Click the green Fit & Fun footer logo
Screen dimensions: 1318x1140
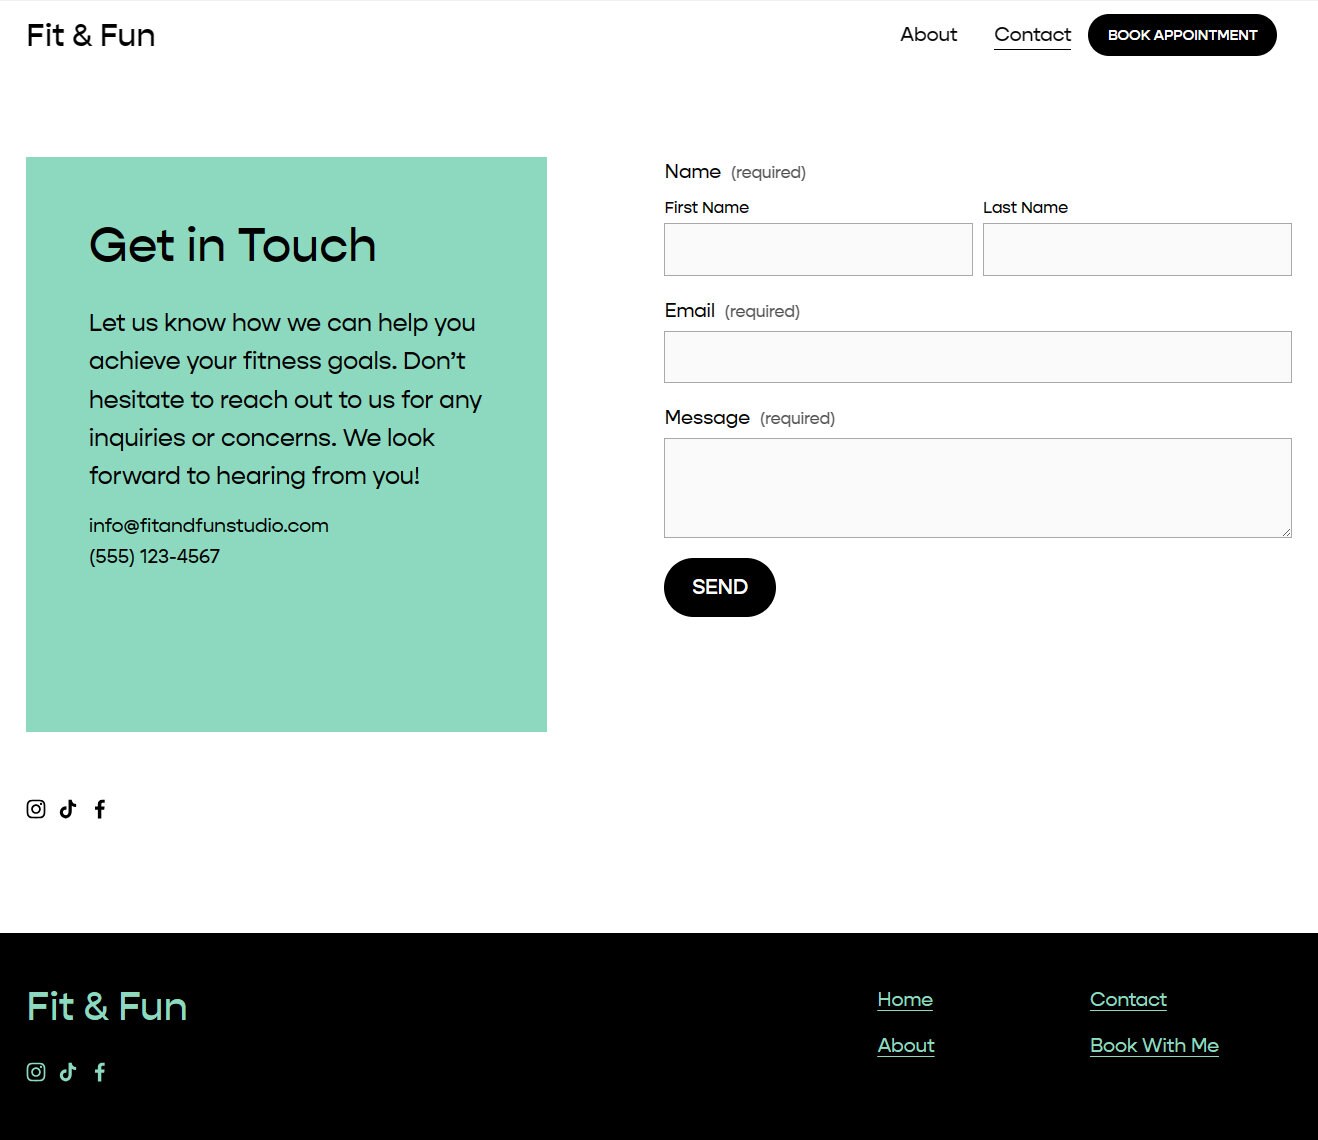pos(107,1007)
